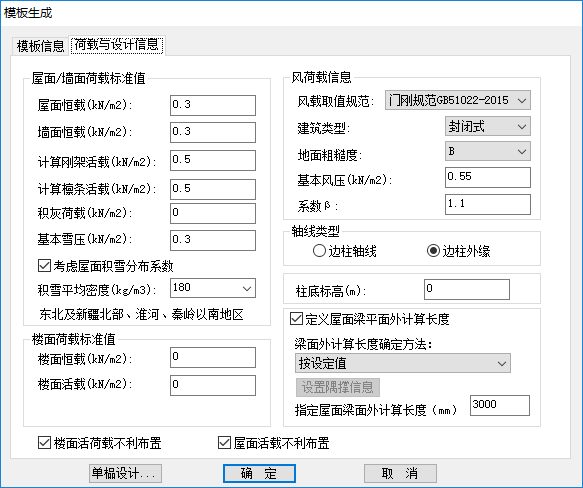Focus the 计算刚架活载 value box
Viewport: 583px width, 488px height.
tap(213, 160)
